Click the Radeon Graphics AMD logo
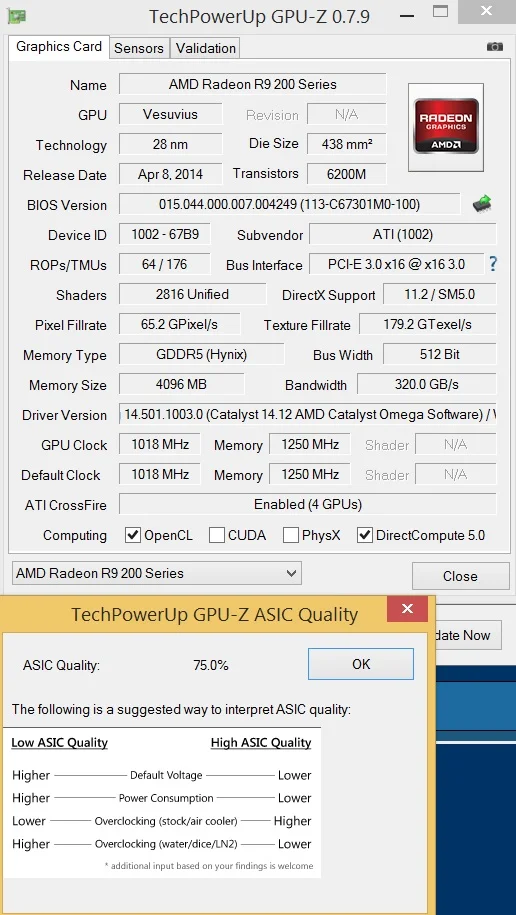Image resolution: width=516 pixels, height=915 pixels. click(446, 127)
